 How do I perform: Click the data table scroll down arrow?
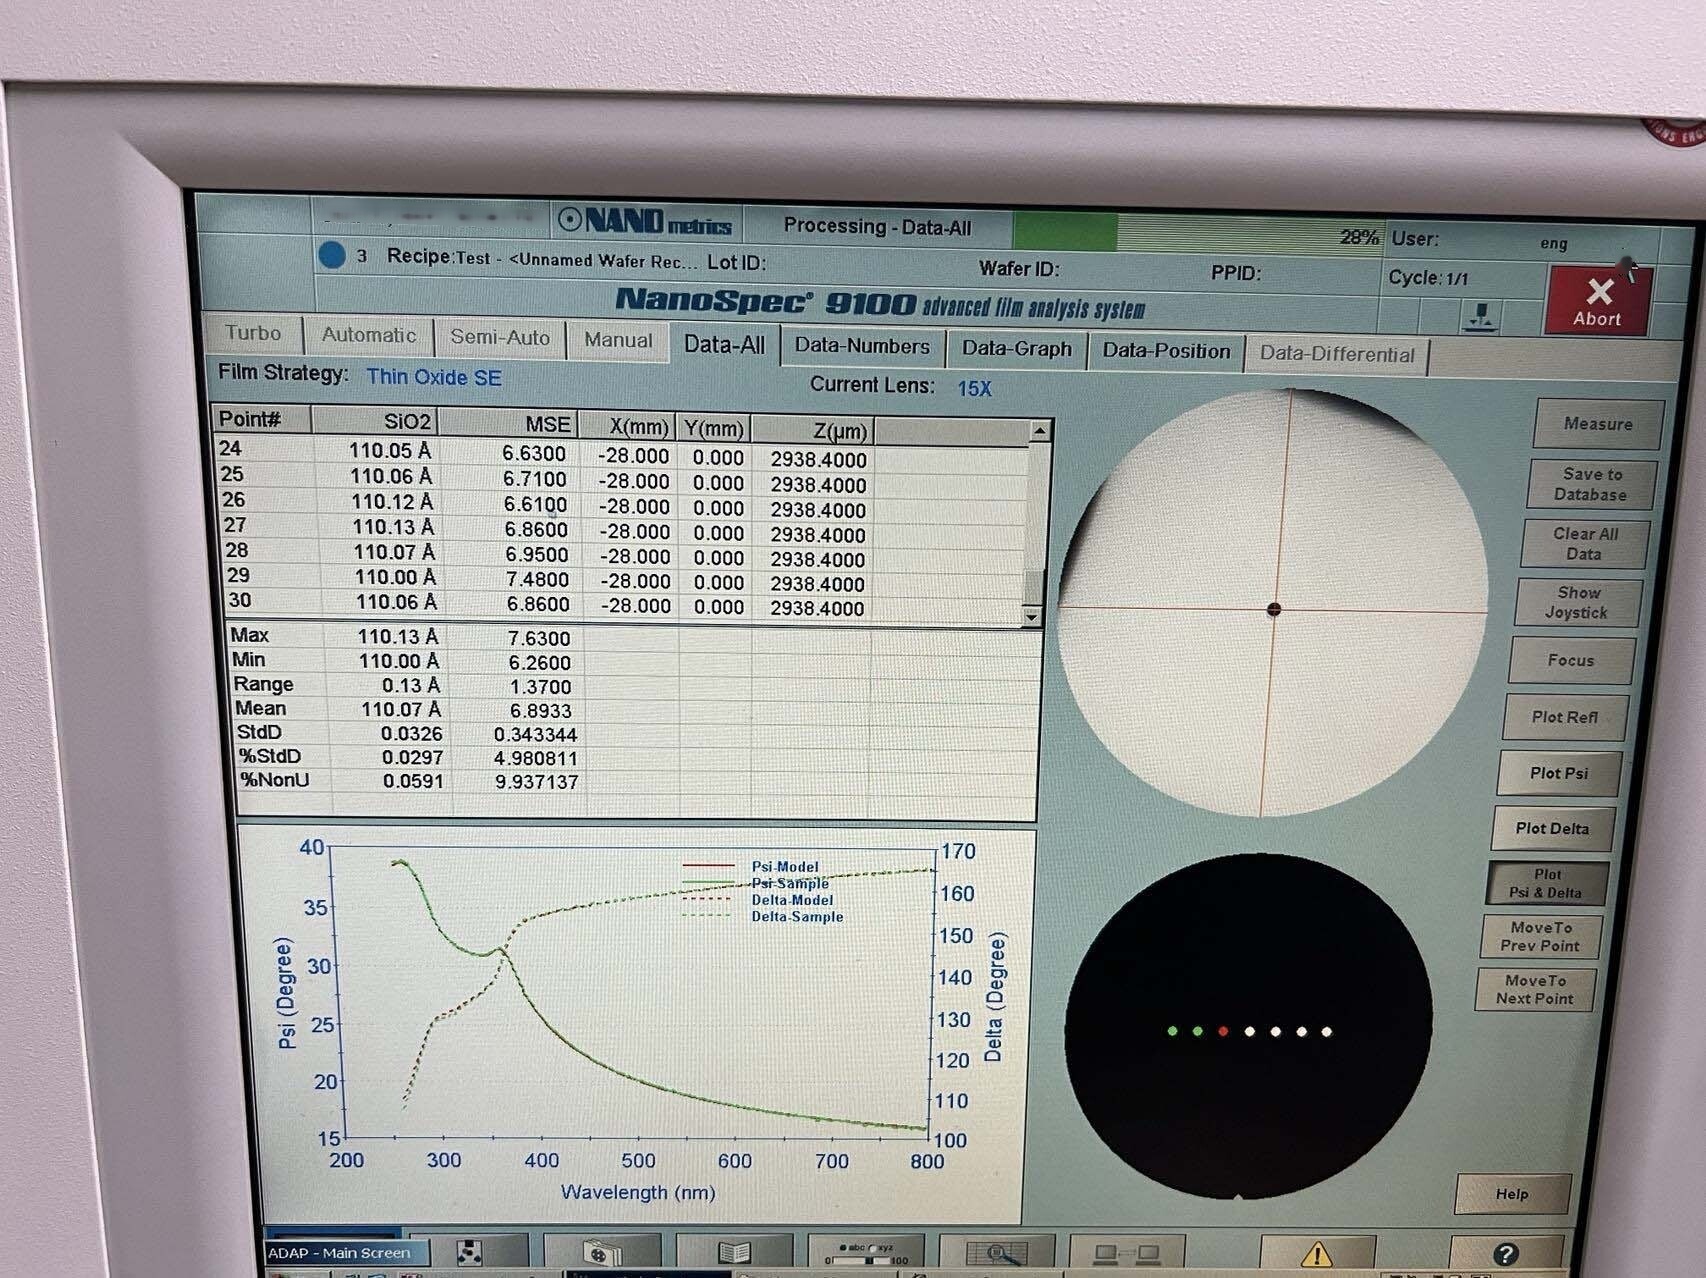coord(1033,618)
